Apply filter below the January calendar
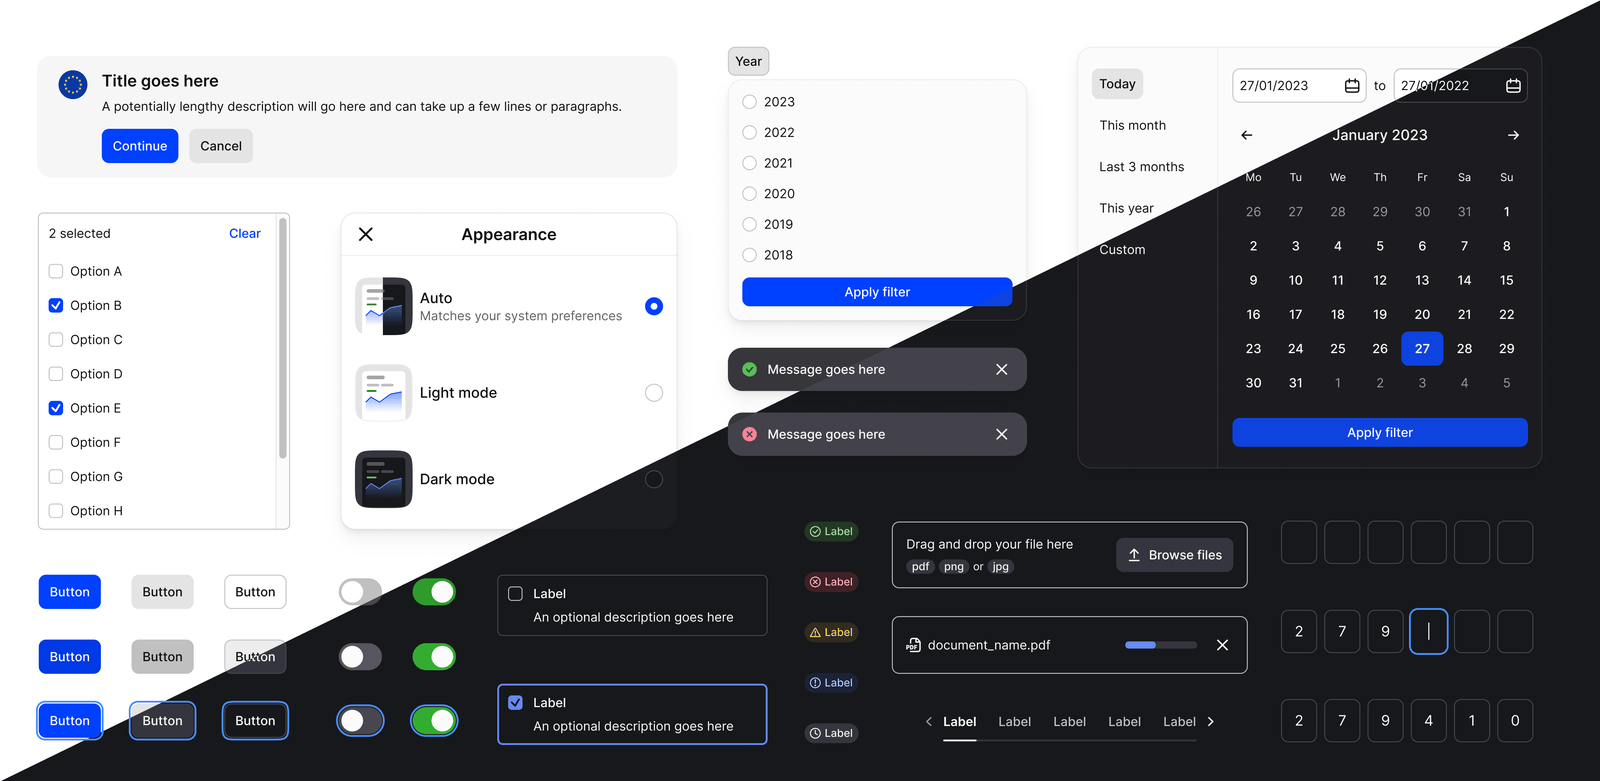Image resolution: width=1600 pixels, height=781 pixels. pyautogui.click(x=1380, y=433)
